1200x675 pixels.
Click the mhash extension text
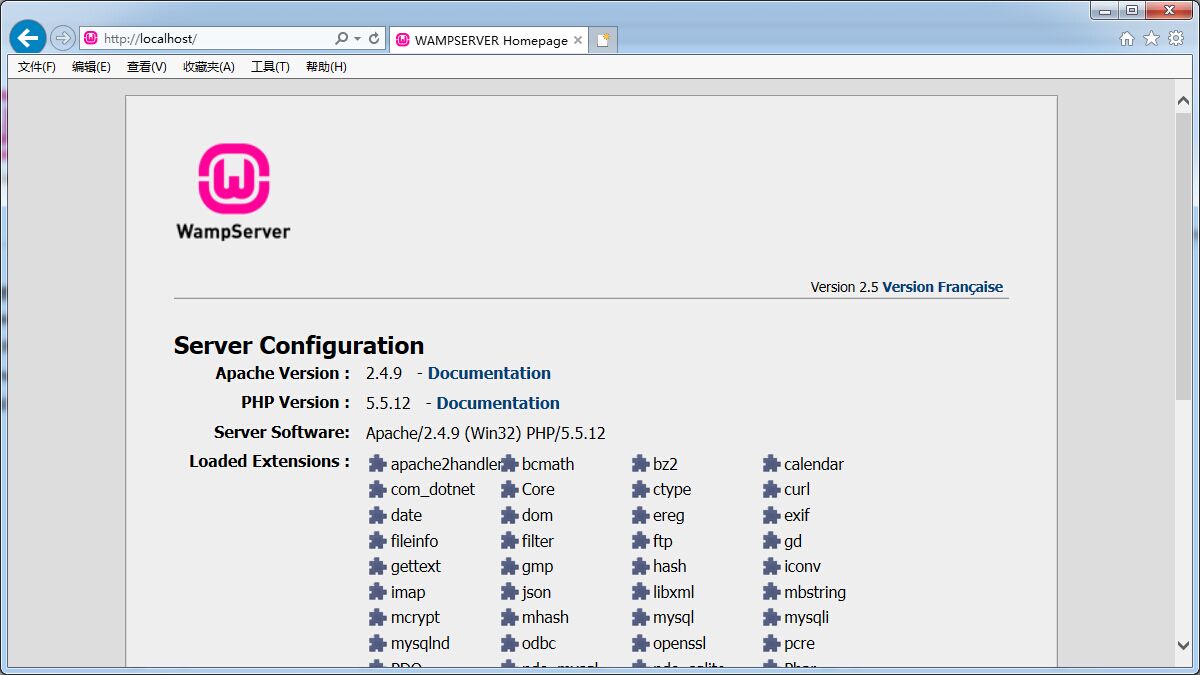tap(545, 618)
